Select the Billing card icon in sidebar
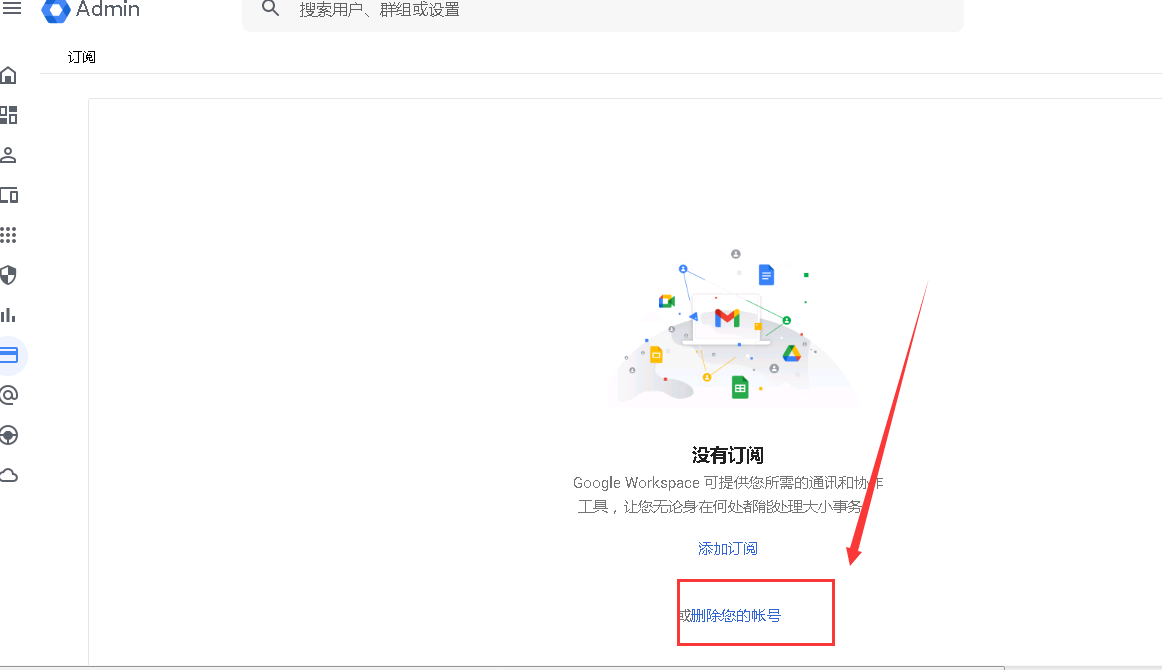The width and height of the screenshot is (1162, 670). (x=9, y=355)
